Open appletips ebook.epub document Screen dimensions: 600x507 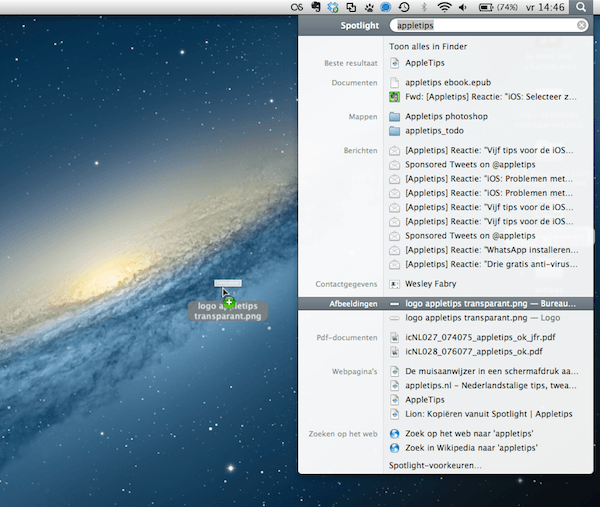[x=448, y=82]
